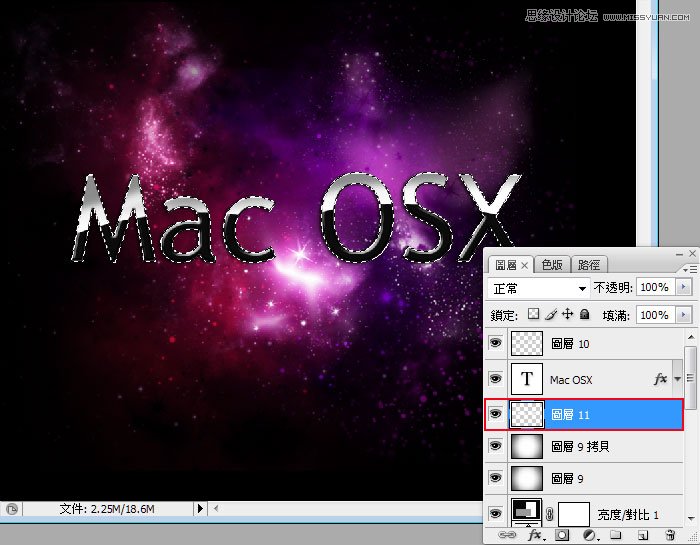Image resolution: width=700 pixels, height=545 pixels.
Task: Lock layer position
Action: 567,314
